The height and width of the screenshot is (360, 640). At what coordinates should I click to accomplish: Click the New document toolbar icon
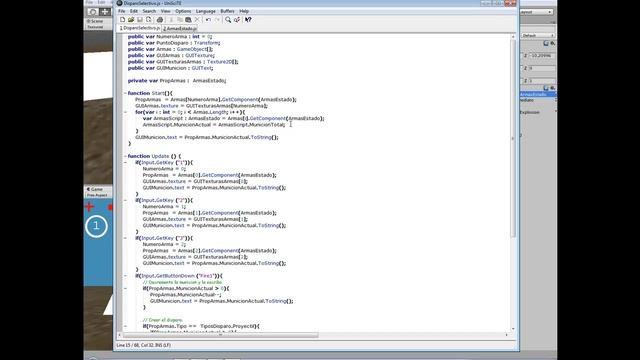tap(122, 20)
